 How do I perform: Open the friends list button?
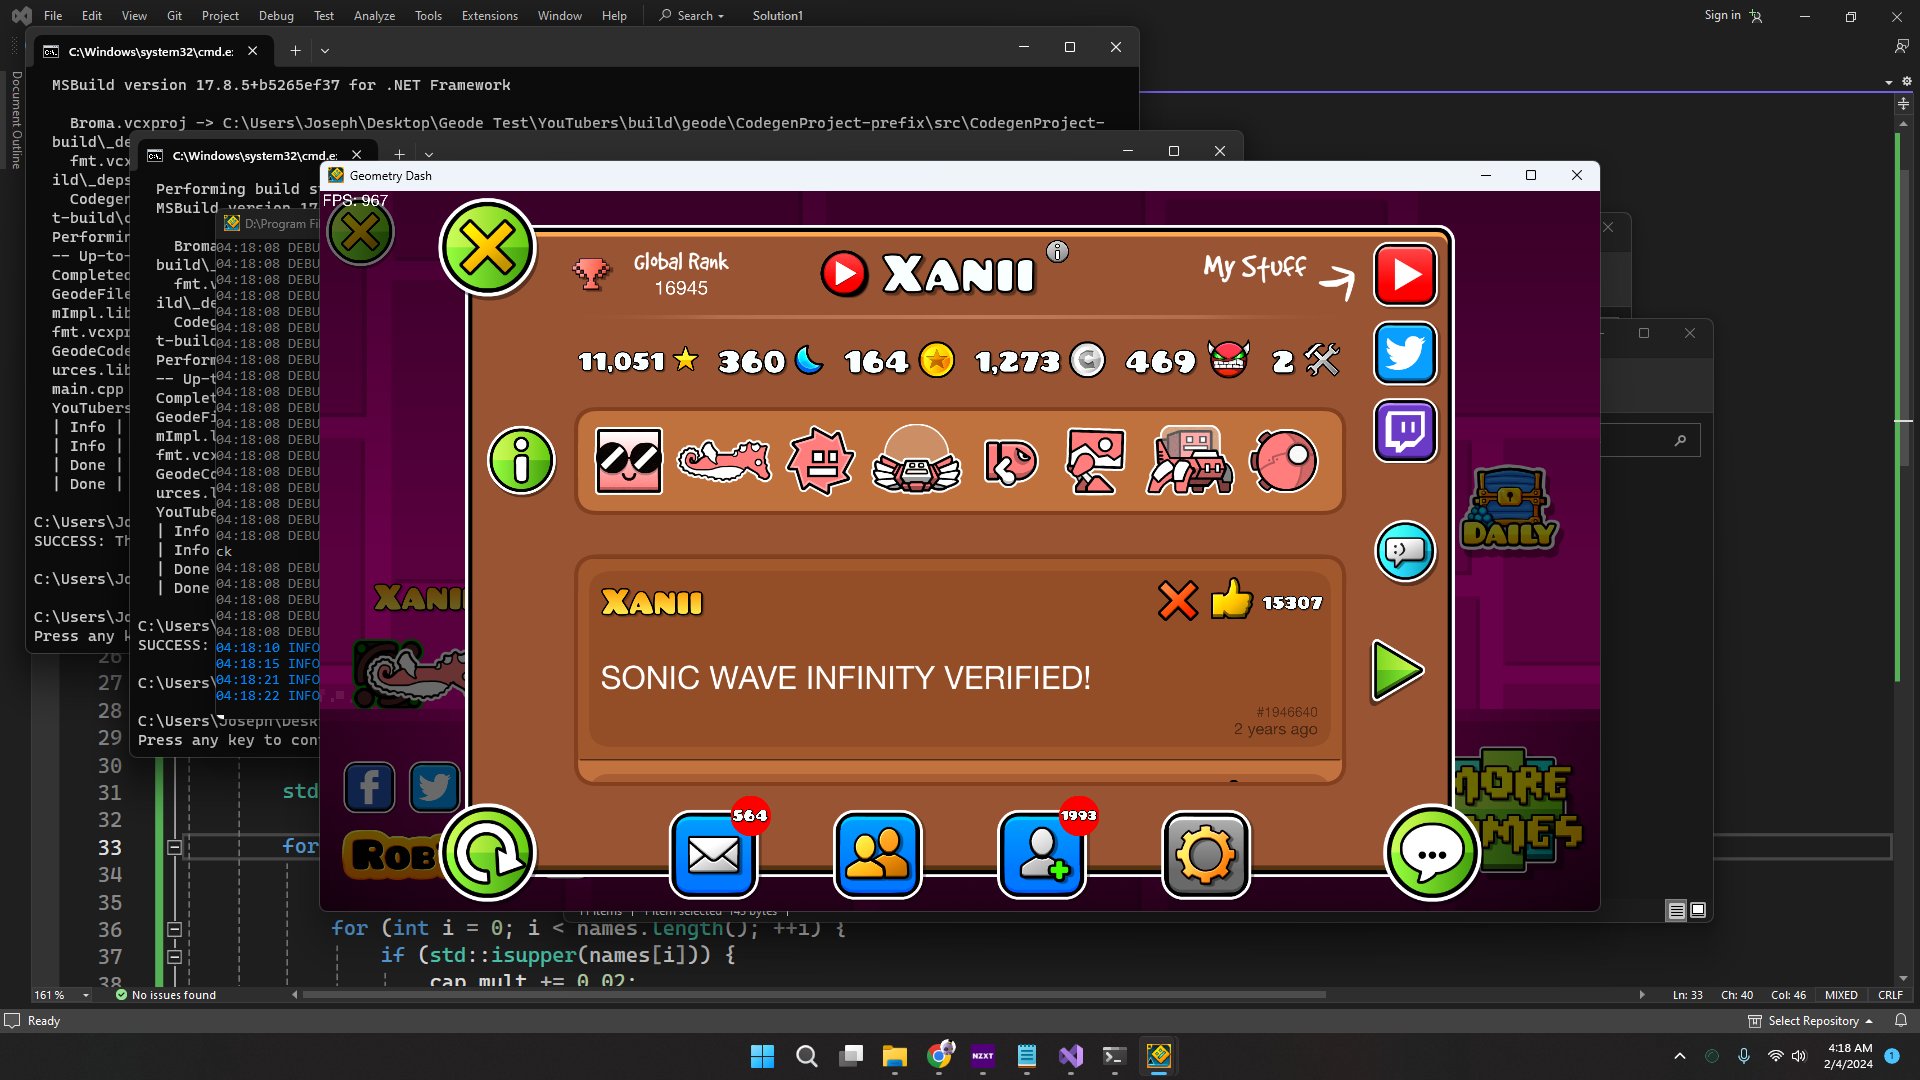tap(877, 855)
